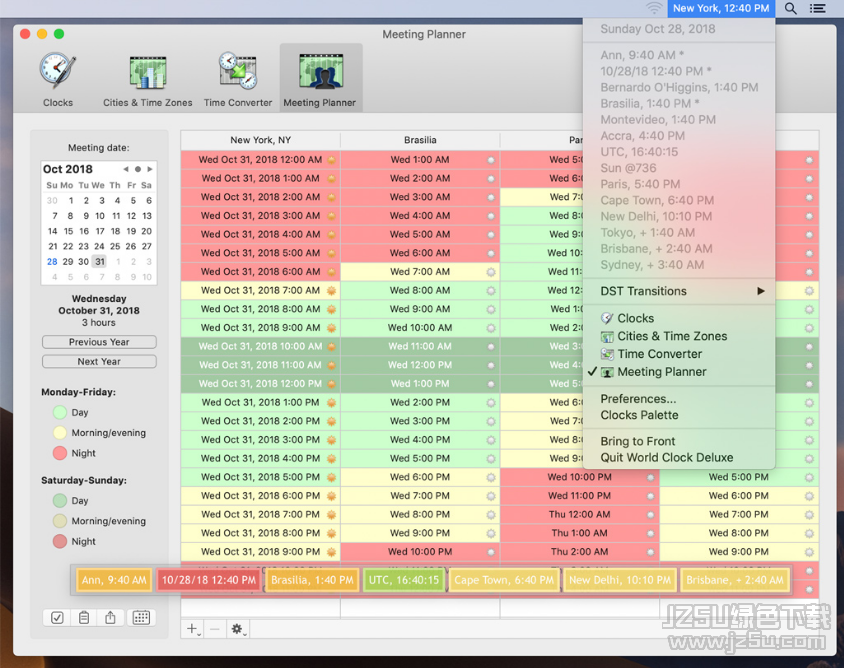Click the Next Year button

point(99,361)
